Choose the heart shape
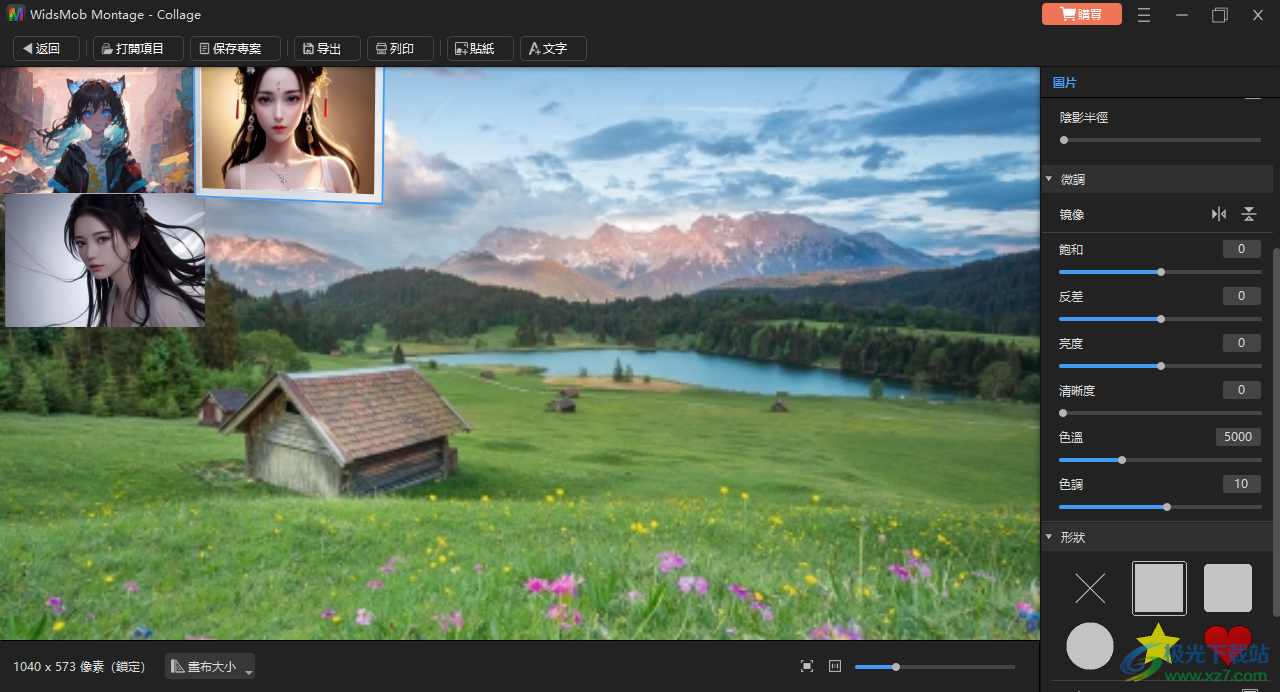 (1227, 643)
